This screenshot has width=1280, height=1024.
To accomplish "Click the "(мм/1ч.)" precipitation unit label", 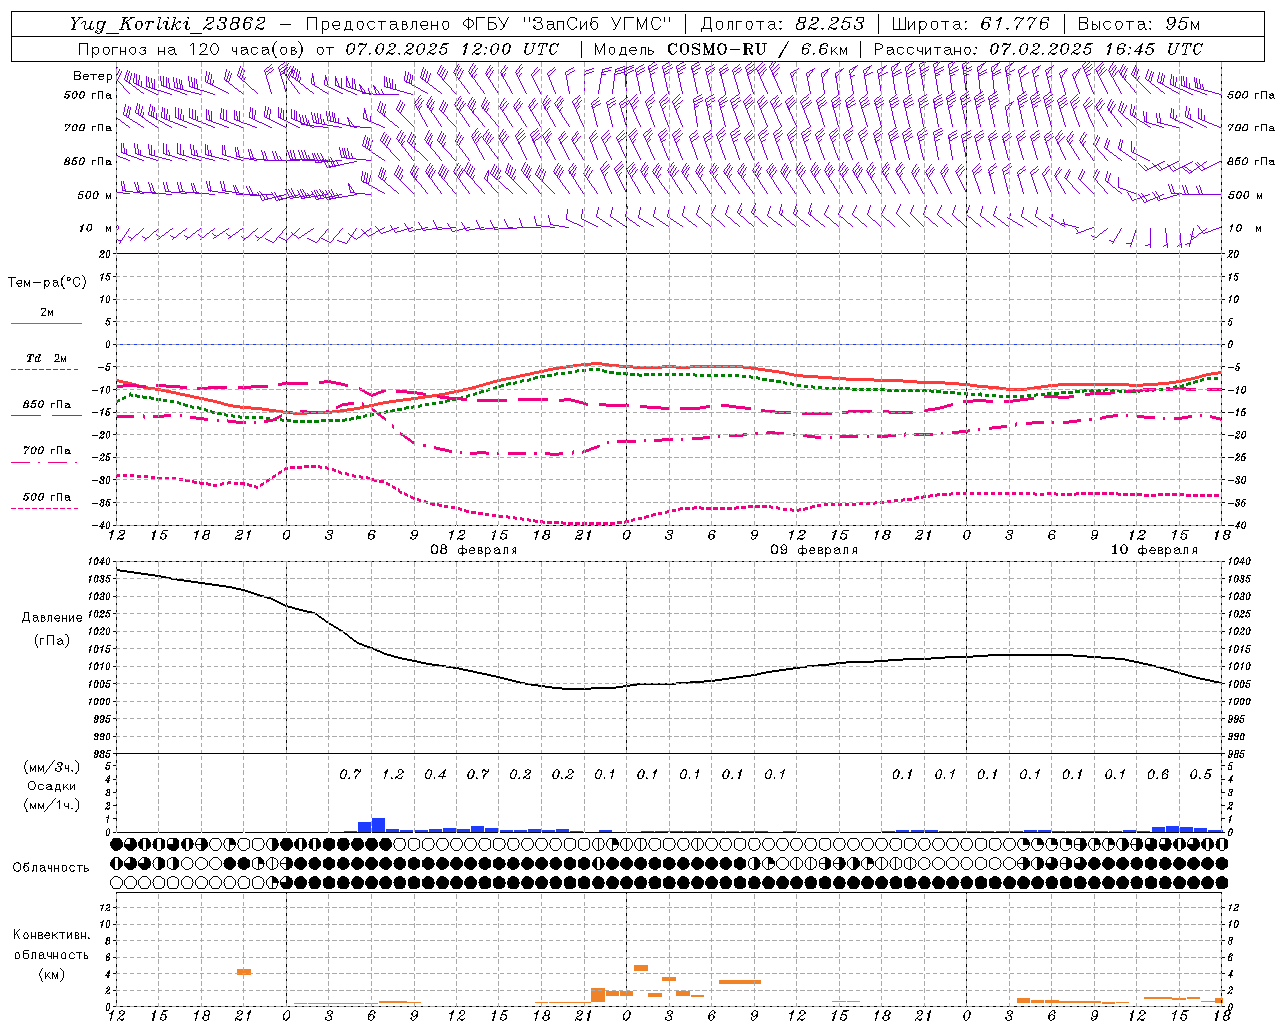I will [x=51, y=805].
